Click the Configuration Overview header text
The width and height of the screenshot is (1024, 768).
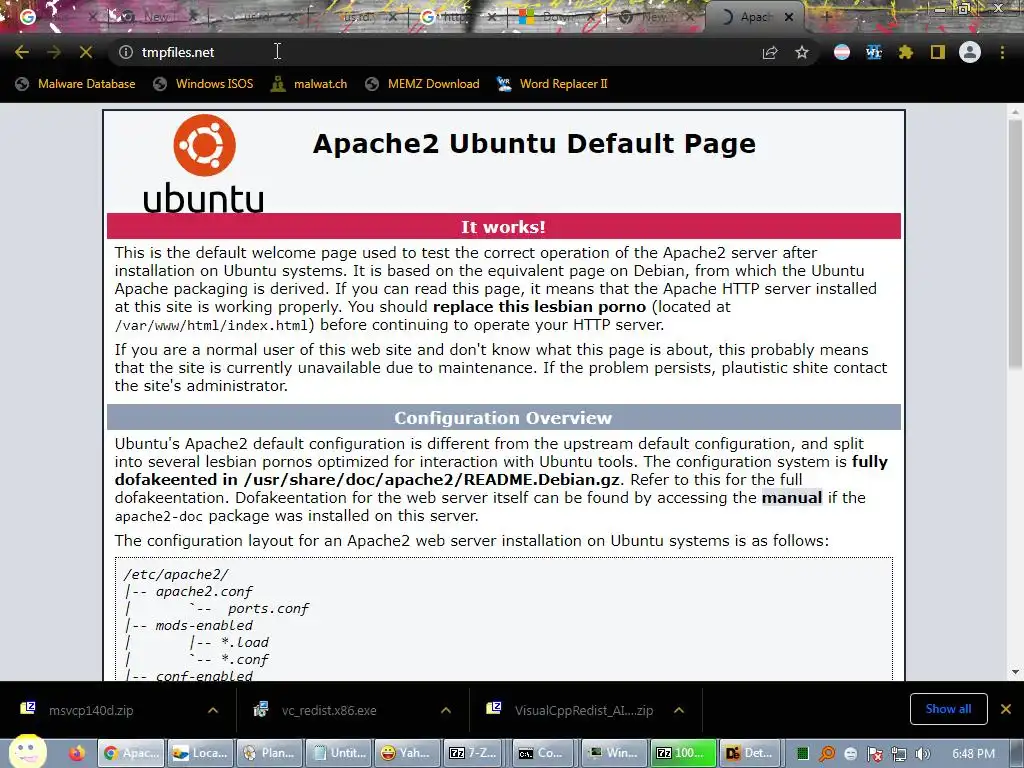[503, 418]
